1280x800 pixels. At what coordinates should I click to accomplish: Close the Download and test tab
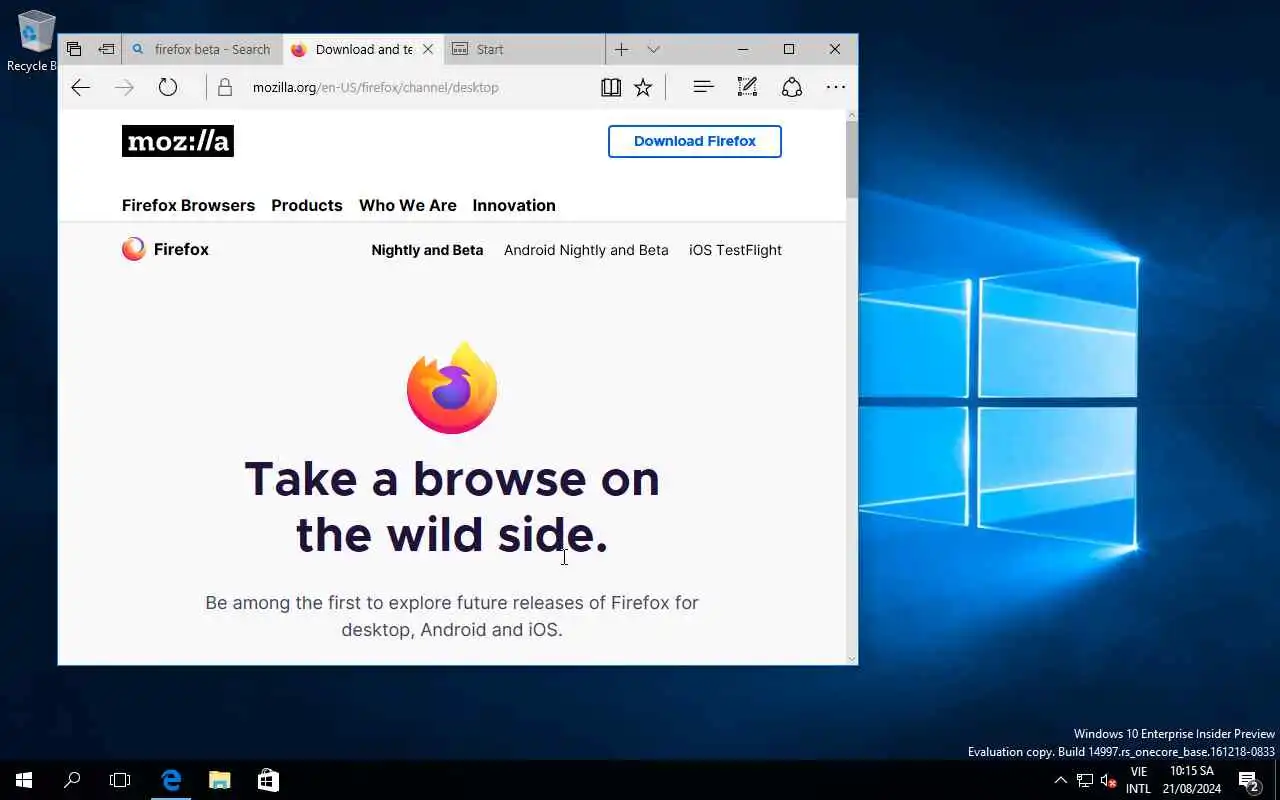coord(428,49)
